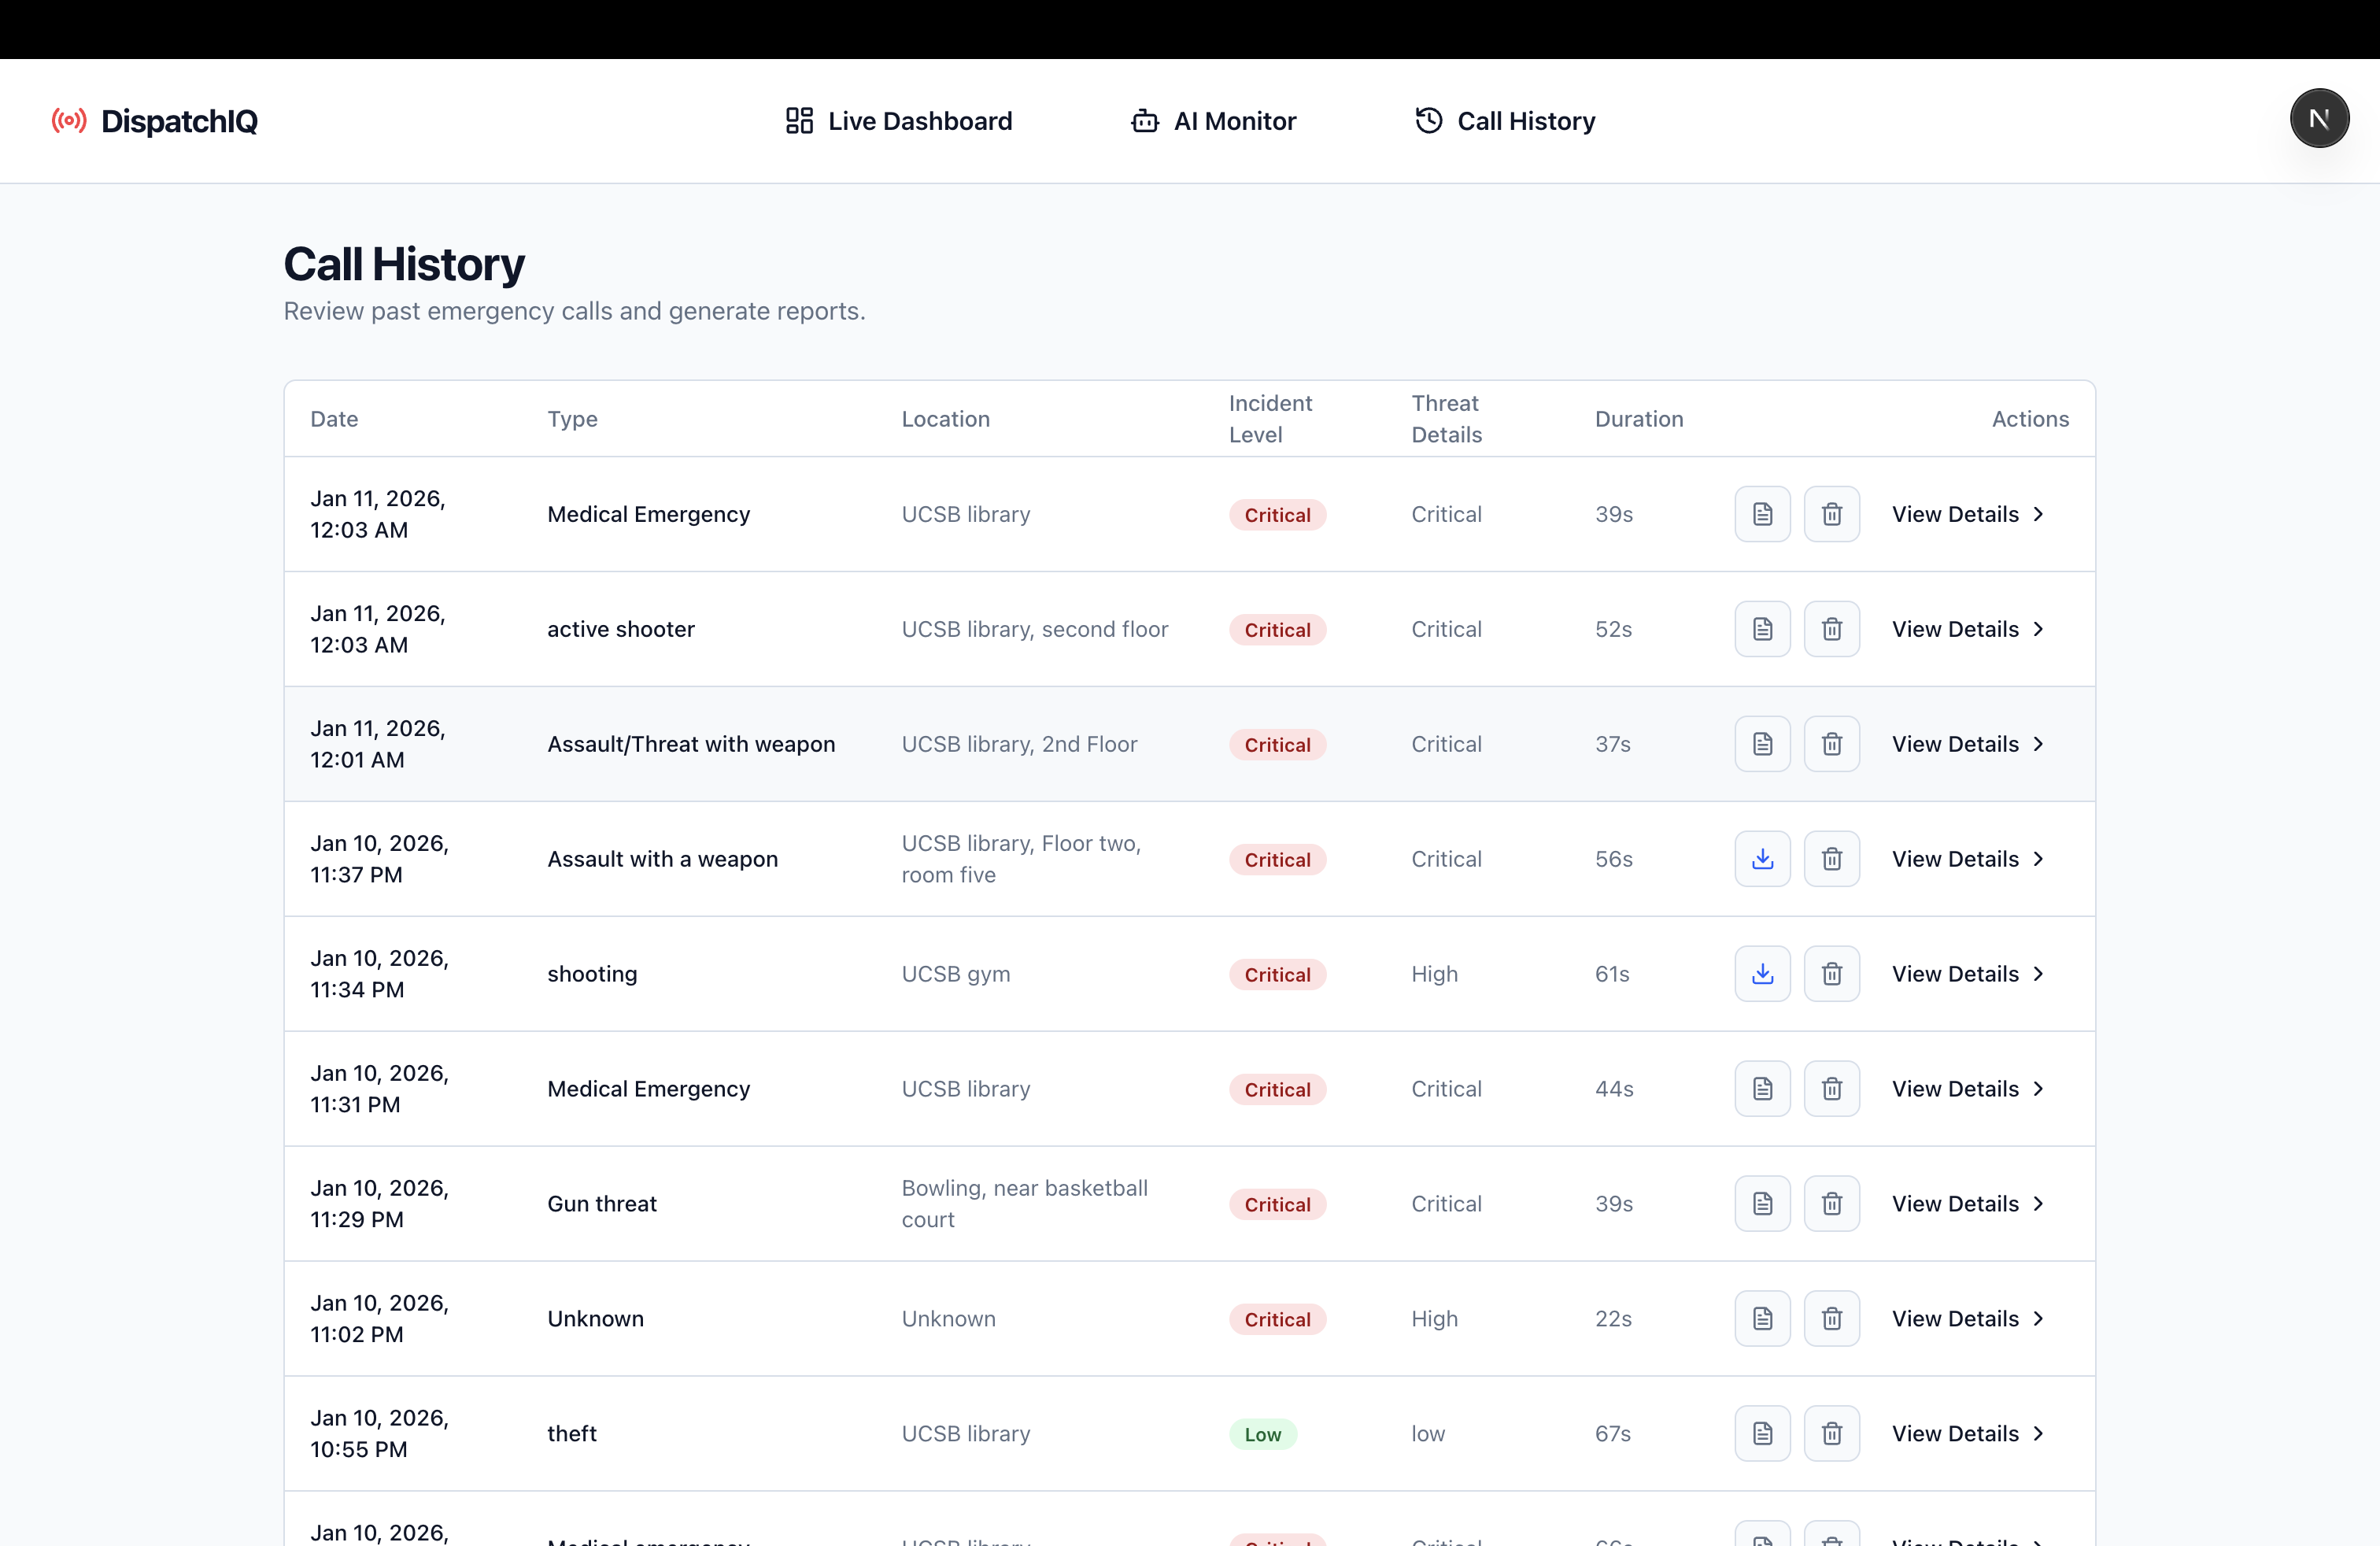Open the Live Dashboard tab
Image resolution: width=2380 pixels, height=1546 pixels.
coord(898,121)
